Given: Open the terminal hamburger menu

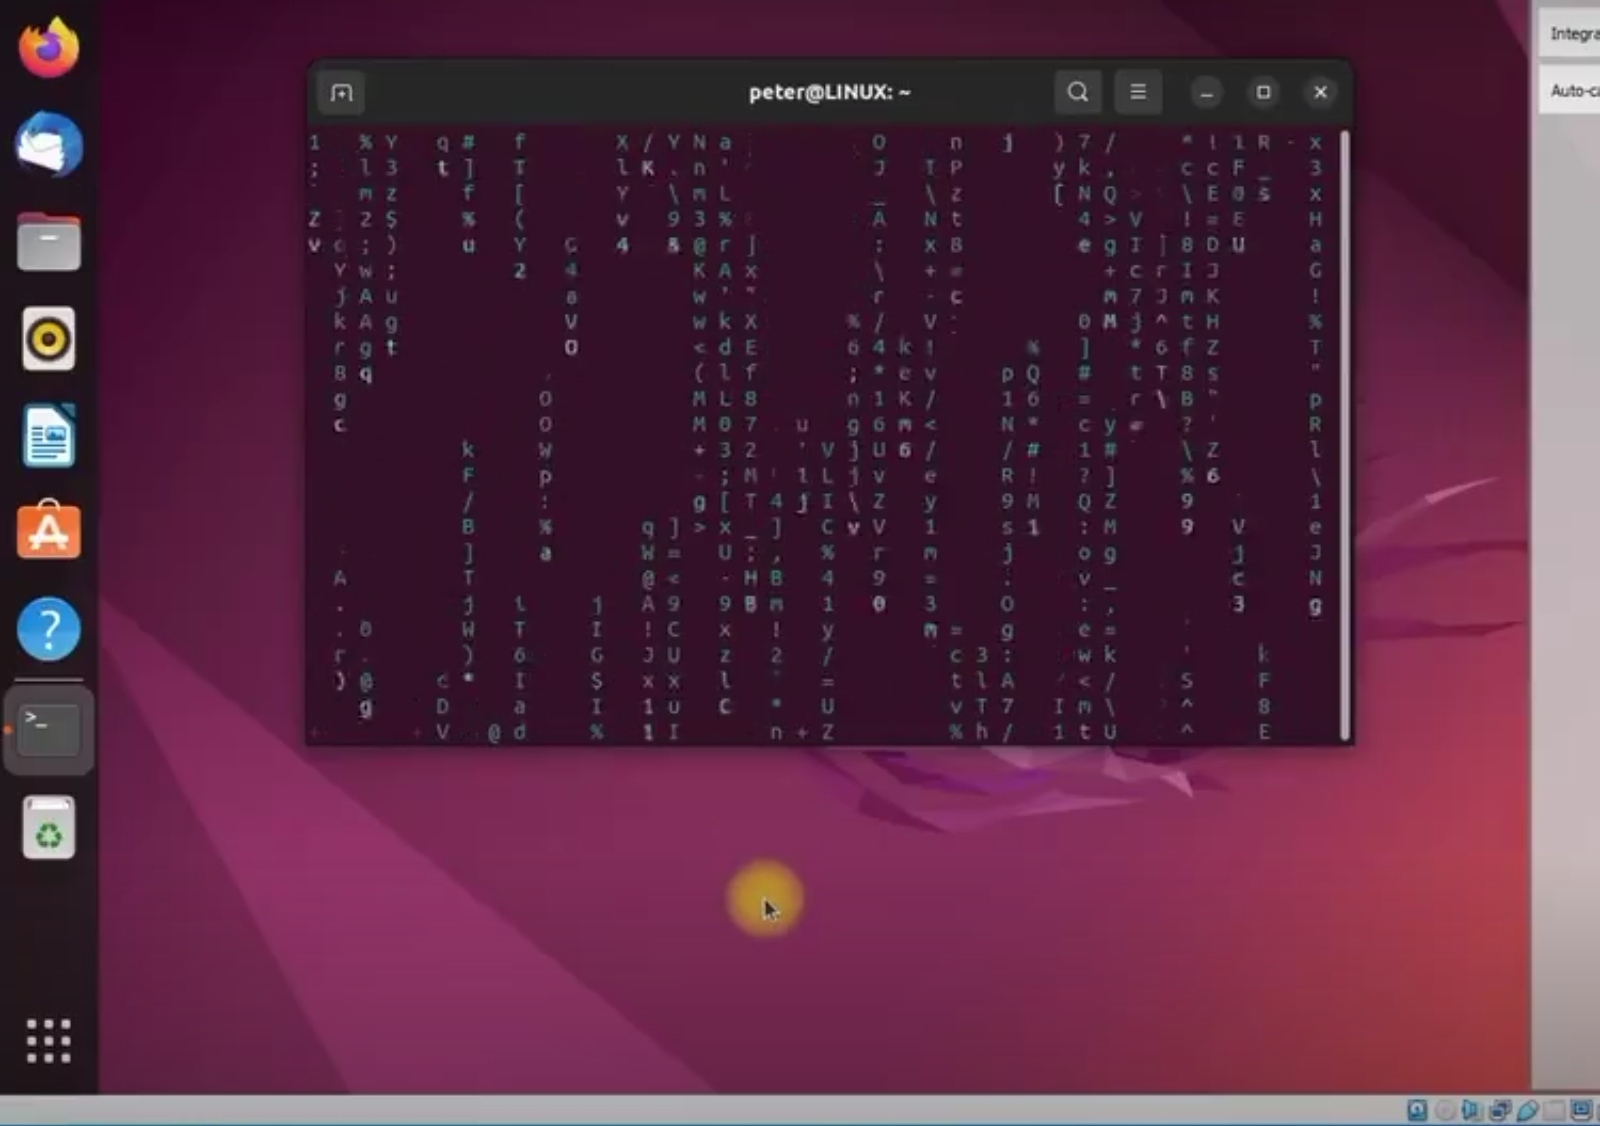Looking at the screenshot, I should tap(1137, 92).
